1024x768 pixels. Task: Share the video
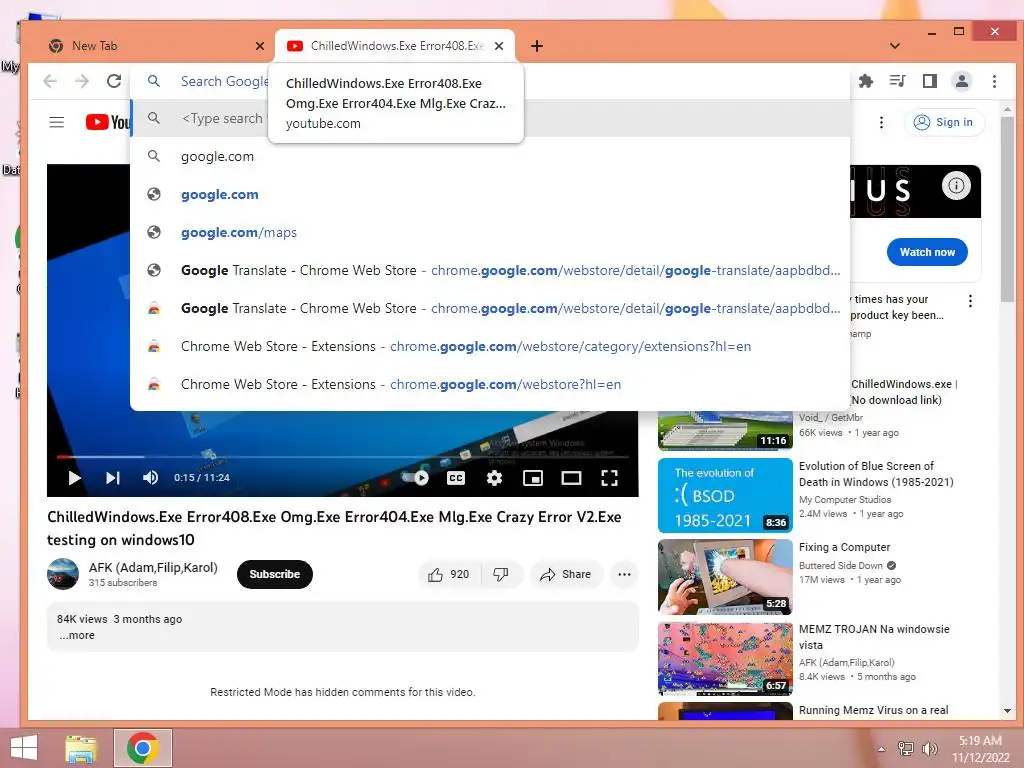[566, 574]
